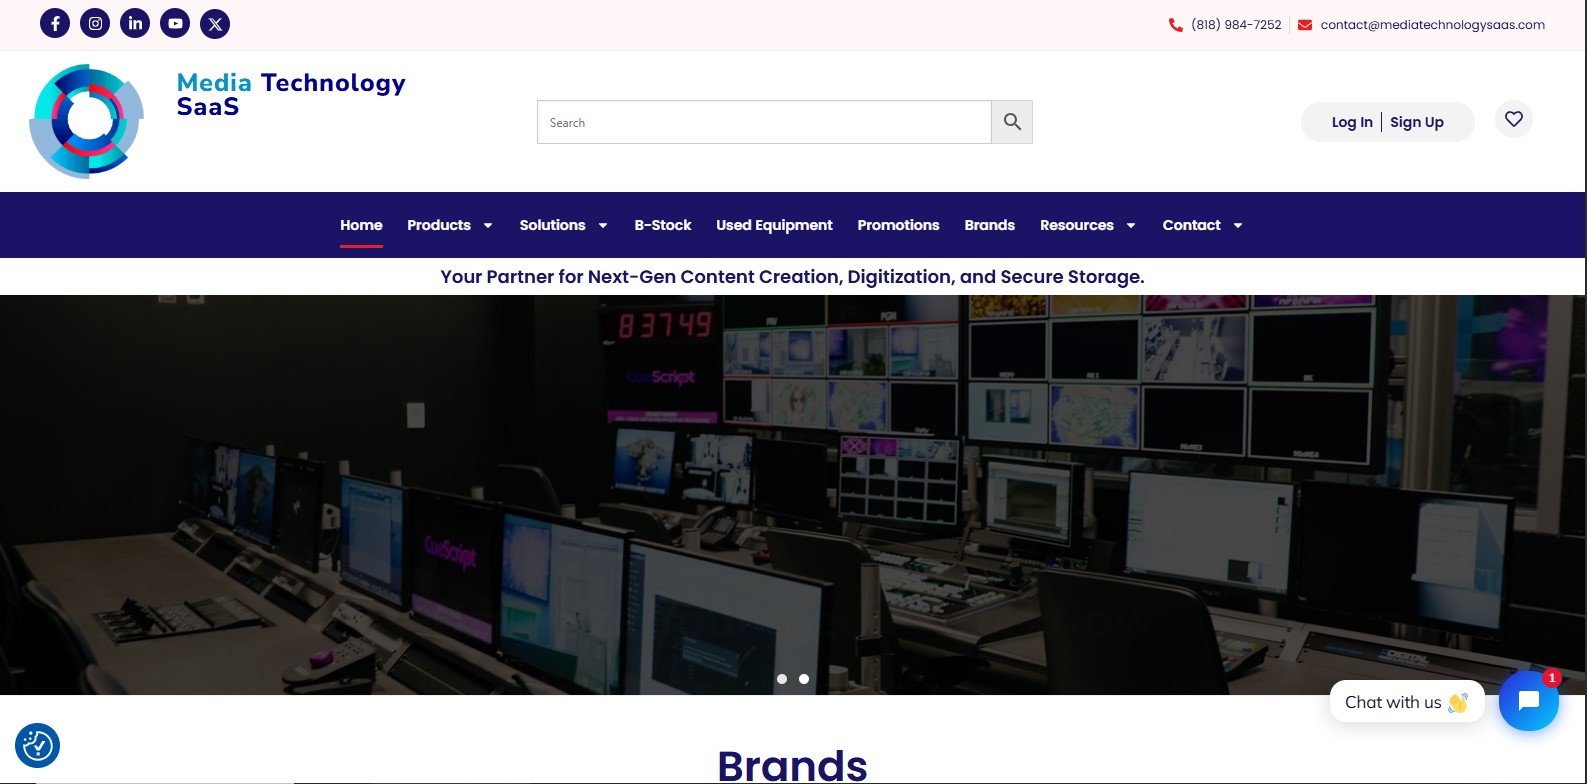Click the control room hero banner image
Image resolution: width=1587 pixels, height=784 pixels.
(793, 495)
